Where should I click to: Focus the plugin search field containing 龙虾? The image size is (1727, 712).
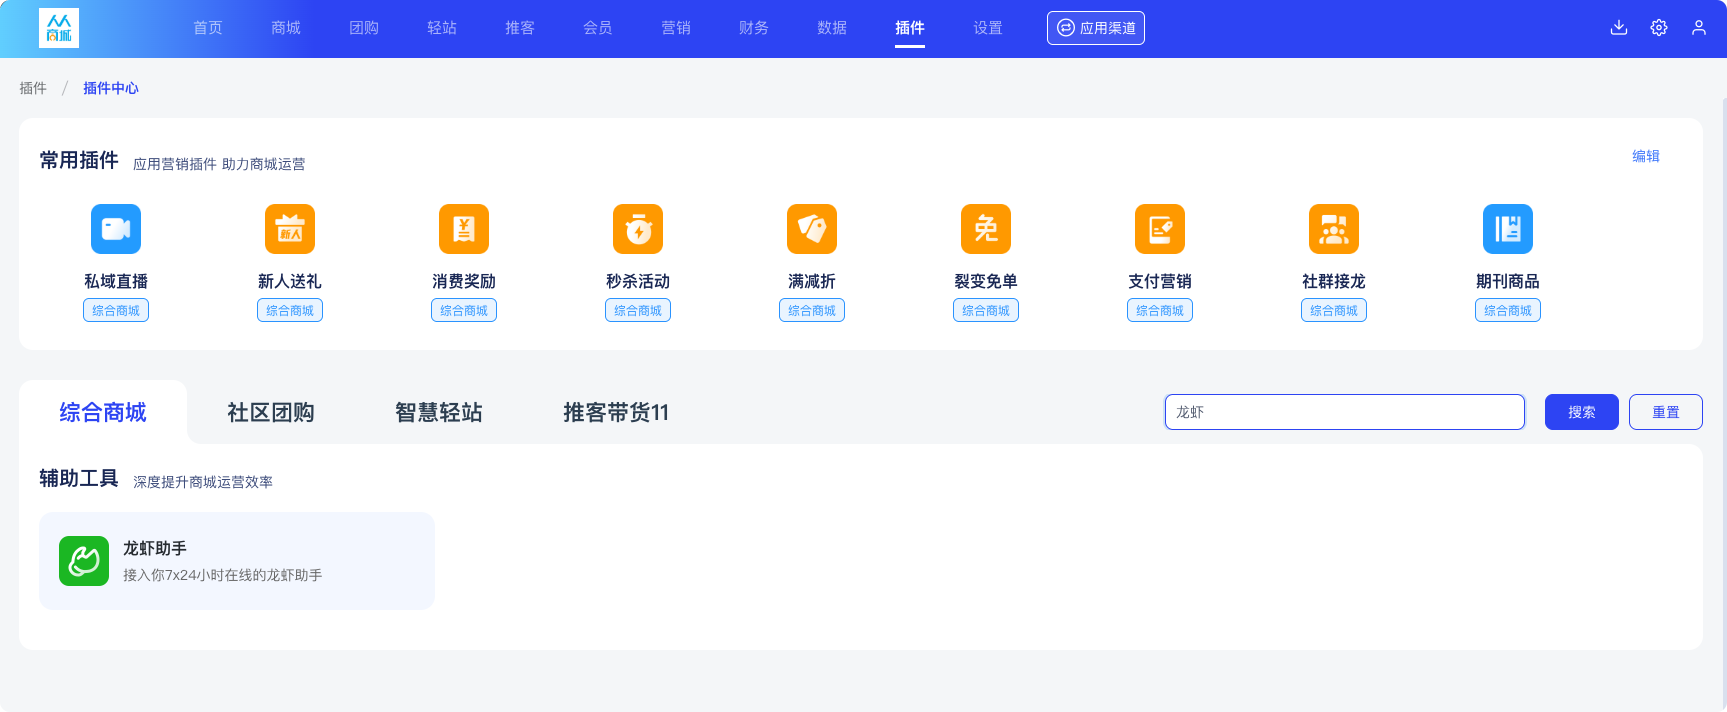pos(1345,412)
